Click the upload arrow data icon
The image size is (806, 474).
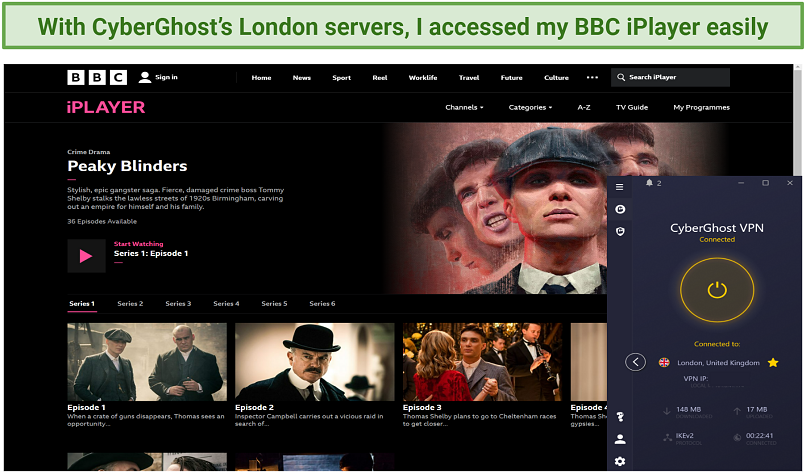click(x=737, y=411)
